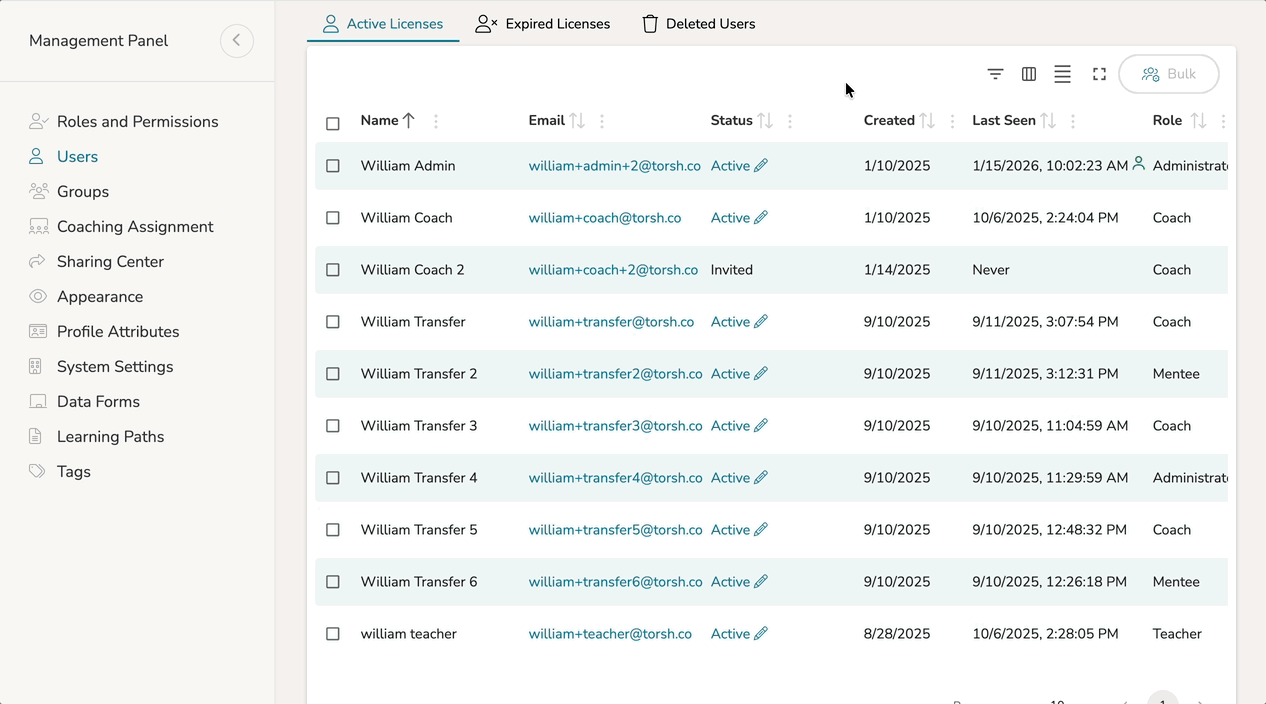Click the edit pencil next to William Admin's status
This screenshot has width=1266, height=704.
761,166
